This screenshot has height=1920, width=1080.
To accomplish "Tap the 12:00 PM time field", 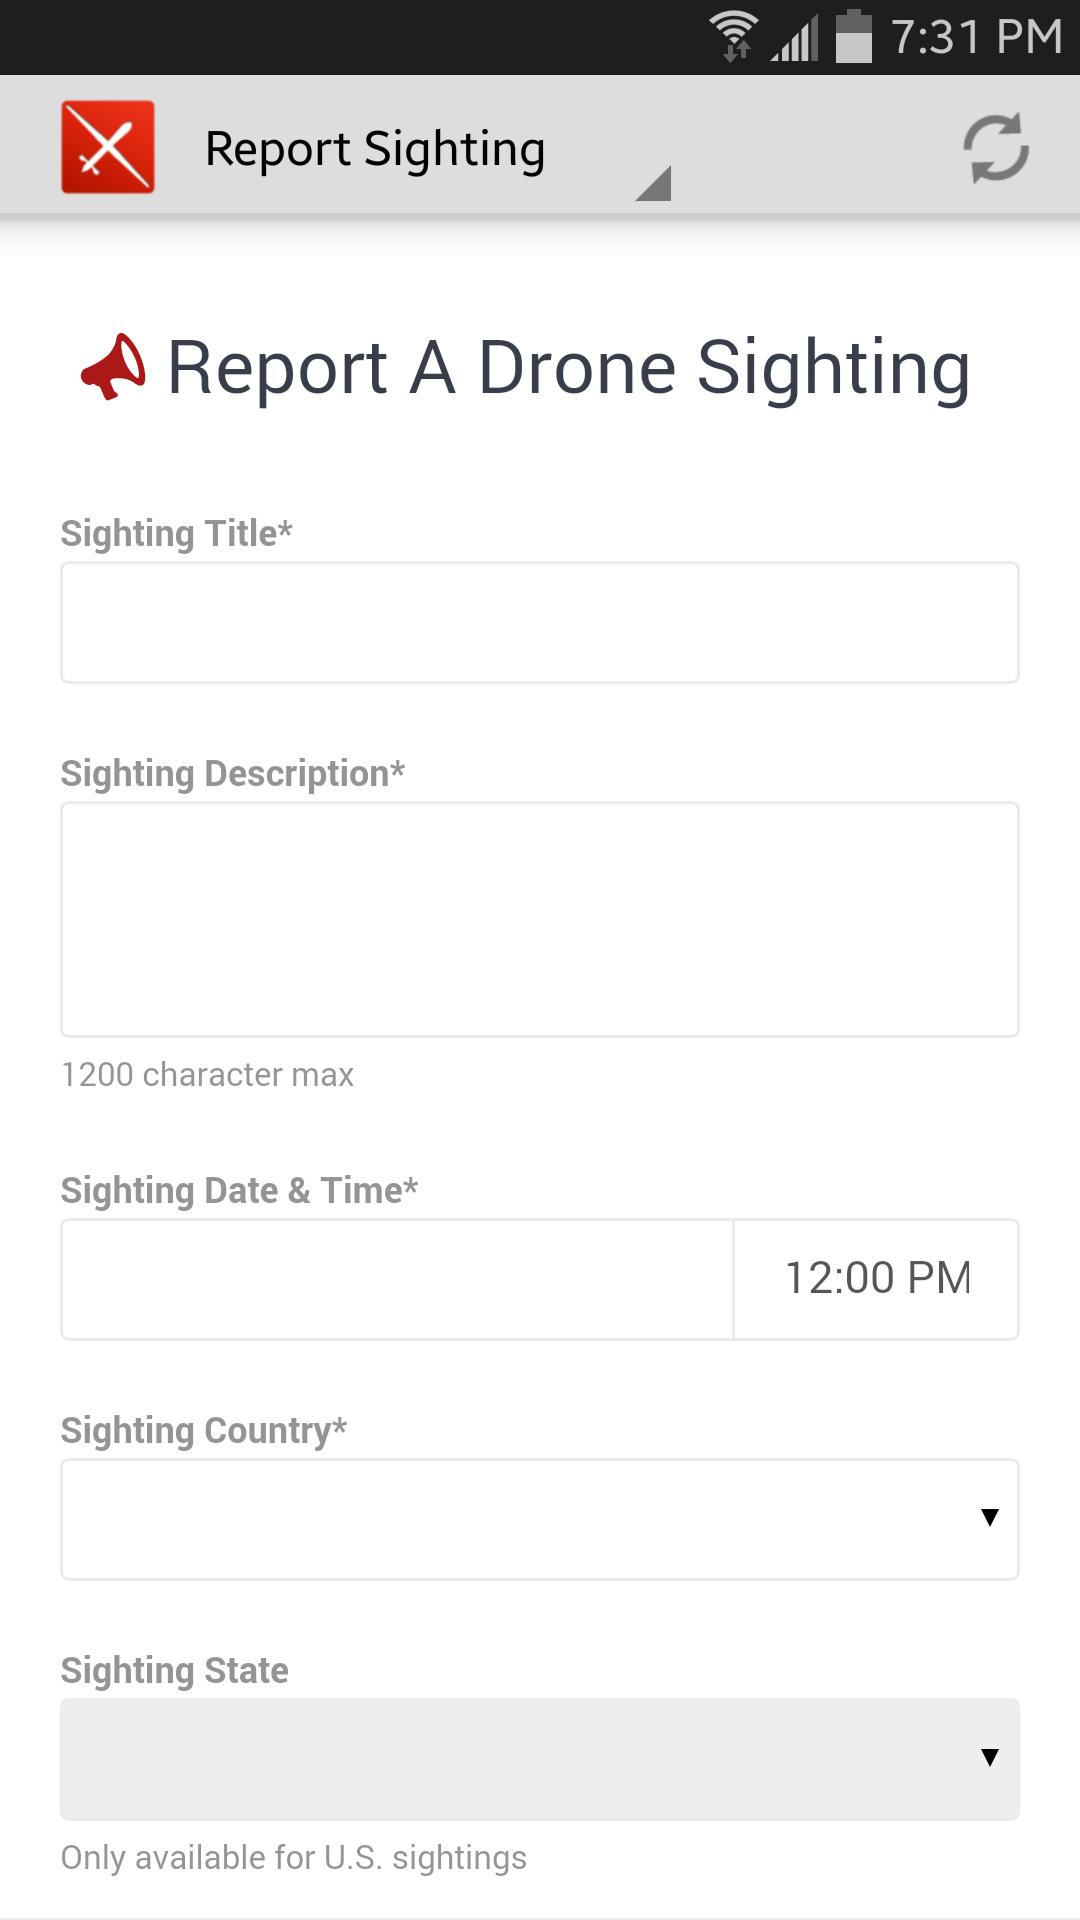I will pyautogui.click(x=877, y=1279).
